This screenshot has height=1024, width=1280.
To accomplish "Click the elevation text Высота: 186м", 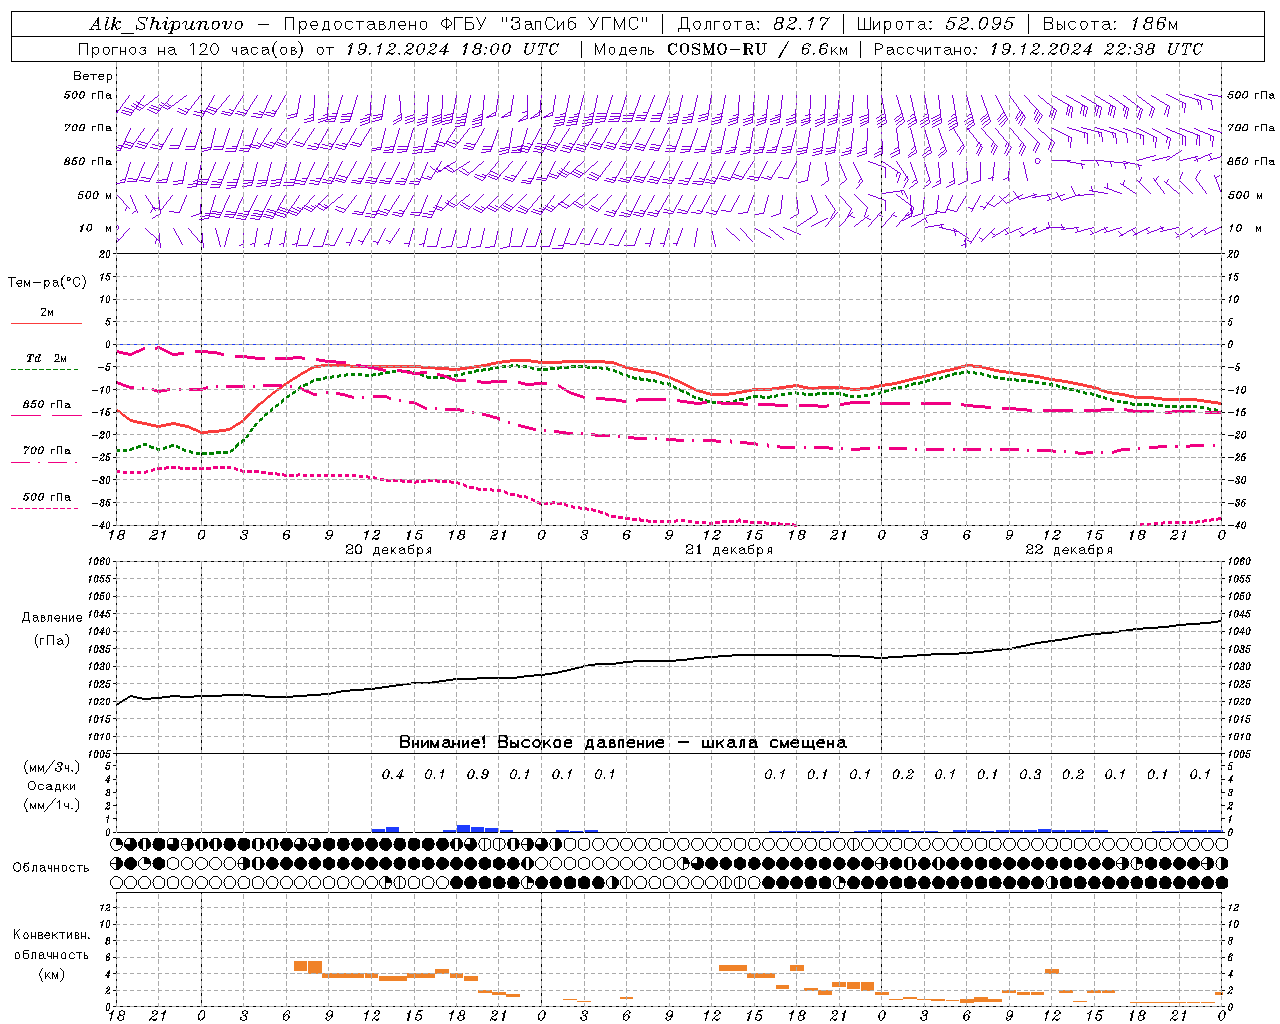I will 1110,24.
